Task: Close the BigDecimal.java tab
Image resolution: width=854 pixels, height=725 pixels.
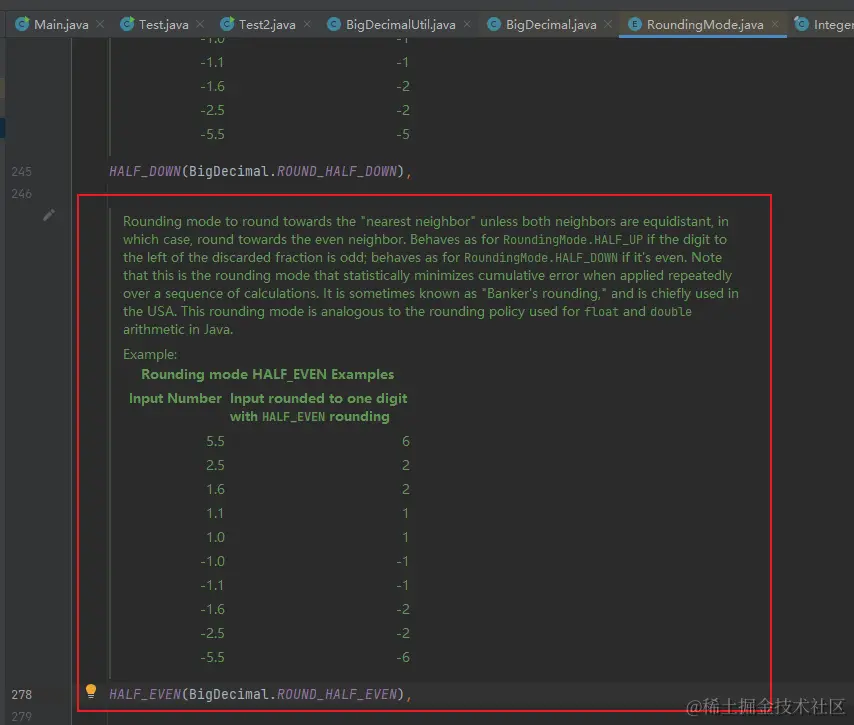Action: pos(608,25)
